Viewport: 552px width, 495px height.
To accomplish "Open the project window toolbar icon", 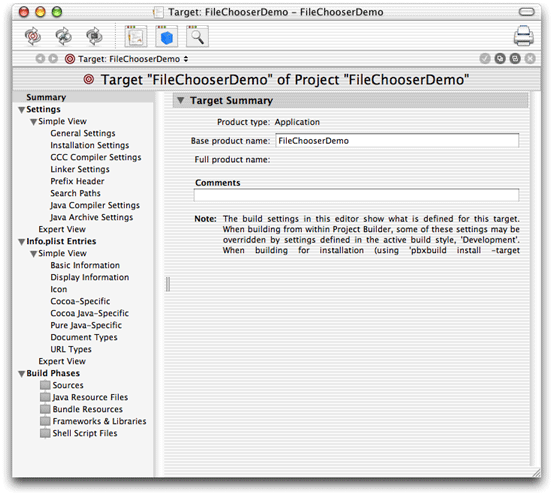I will pyautogui.click(x=136, y=36).
